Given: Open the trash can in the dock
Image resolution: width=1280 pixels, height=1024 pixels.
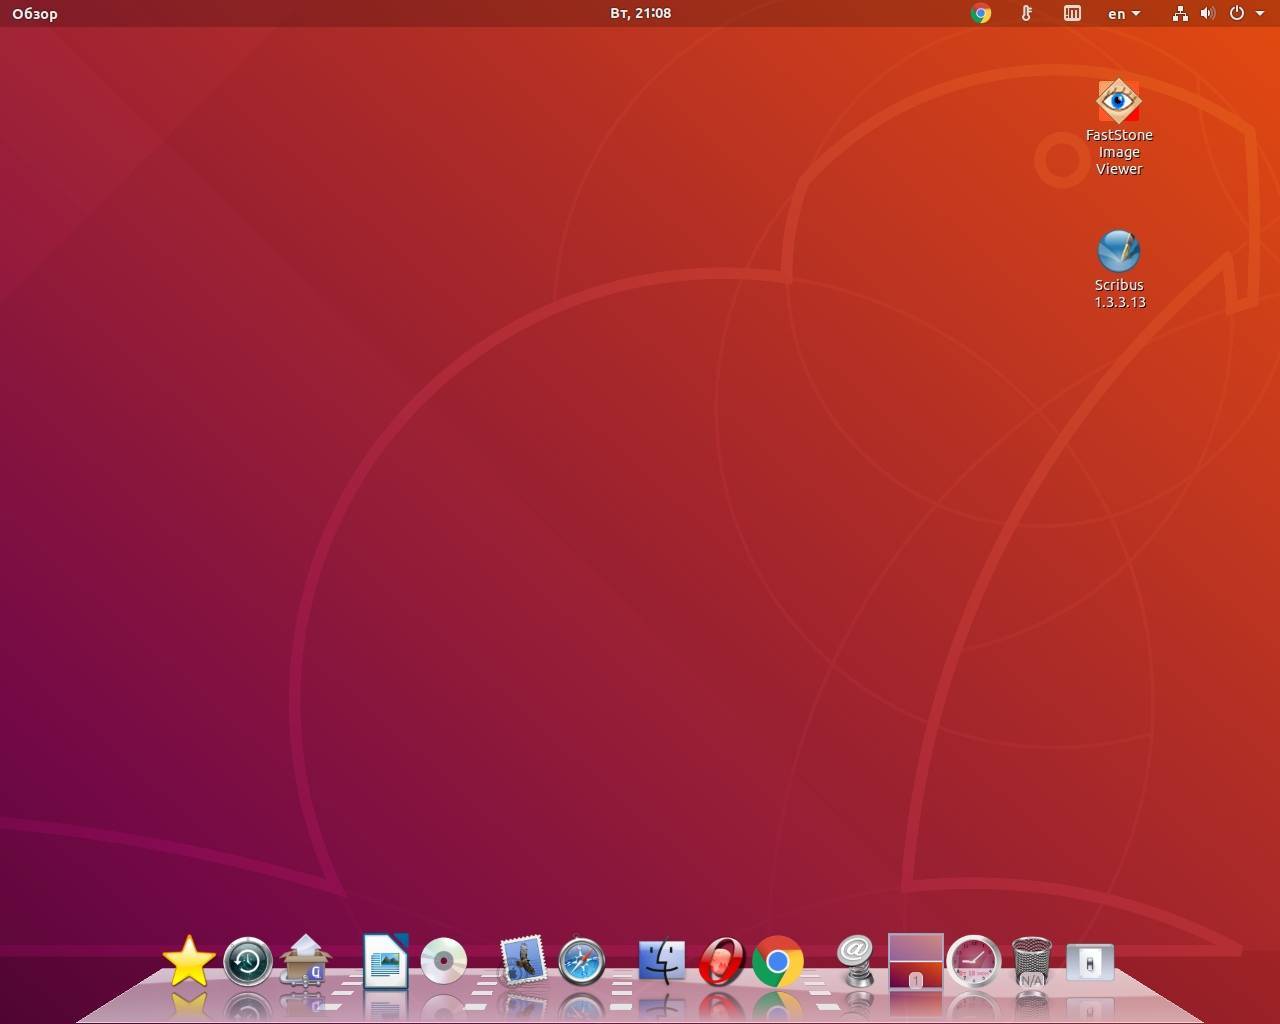Looking at the screenshot, I should (x=1031, y=962).
